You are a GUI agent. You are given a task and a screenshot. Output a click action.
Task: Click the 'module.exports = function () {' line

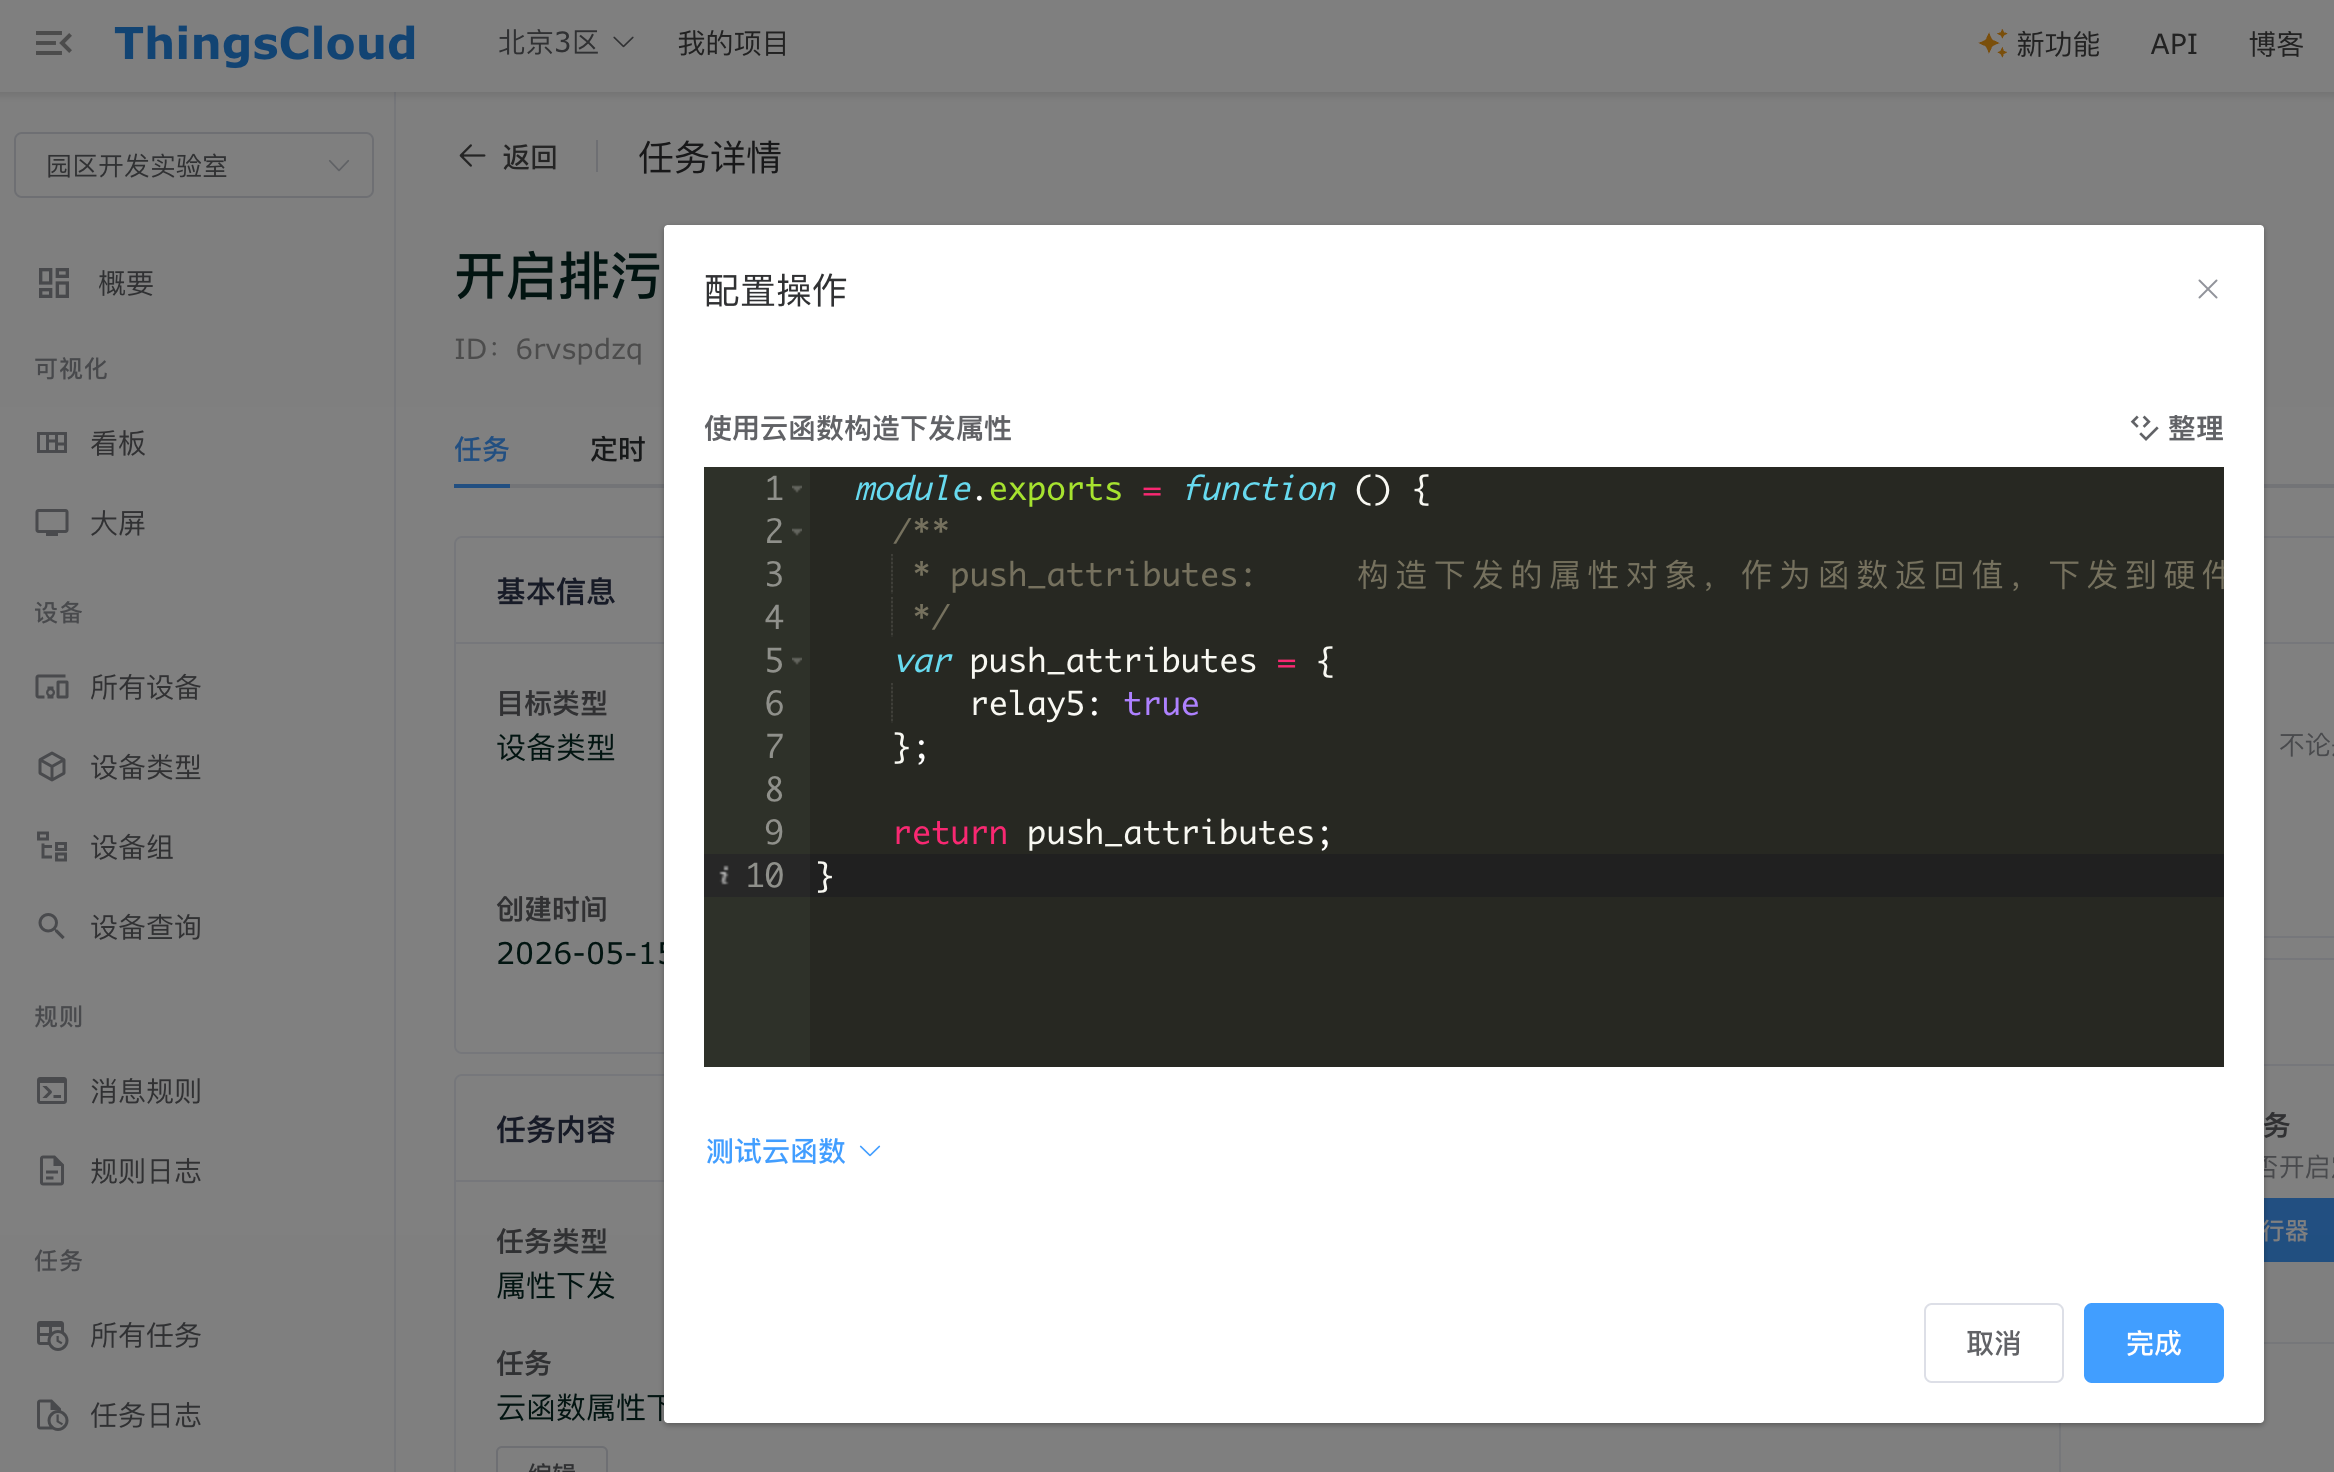point(1143,489)
